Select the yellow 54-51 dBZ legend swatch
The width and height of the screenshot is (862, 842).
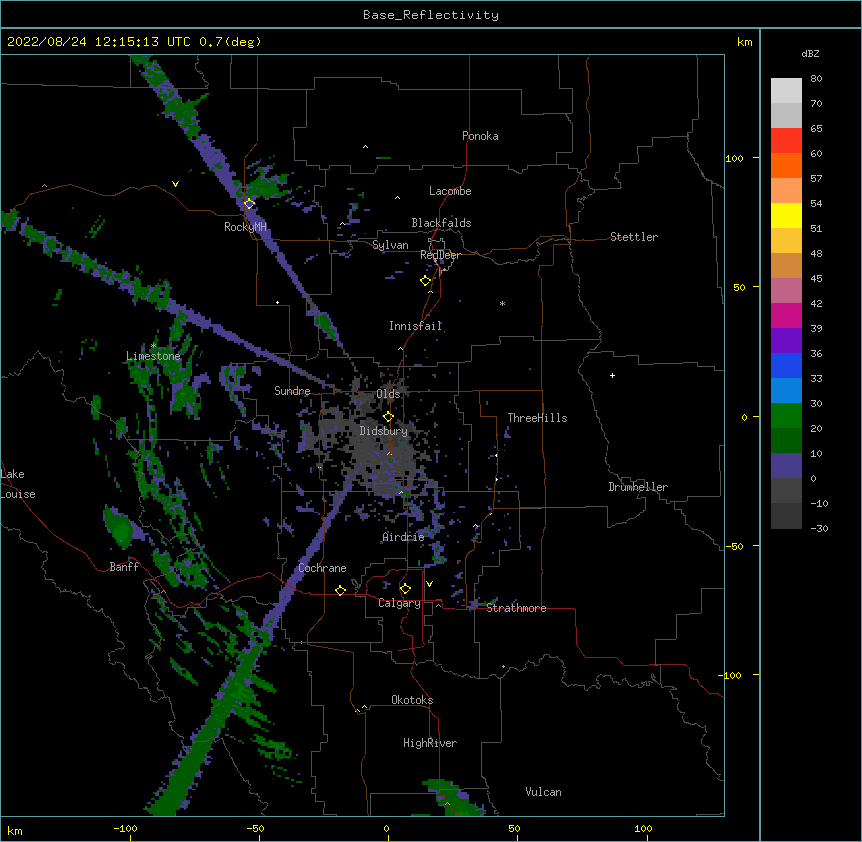click(x=786, y=216)
